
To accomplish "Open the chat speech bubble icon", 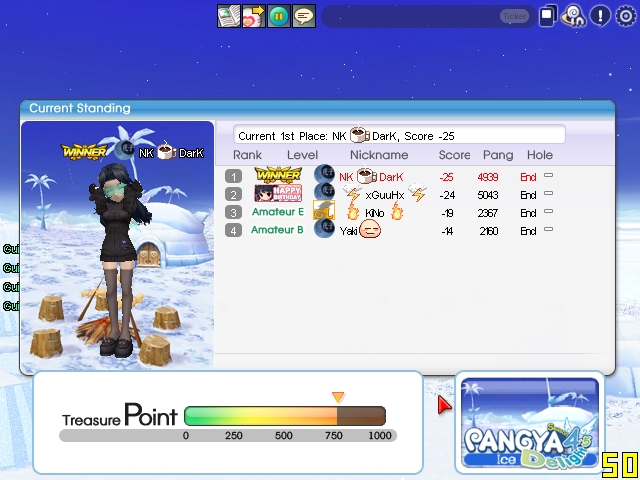I will (x=304, y=16).
